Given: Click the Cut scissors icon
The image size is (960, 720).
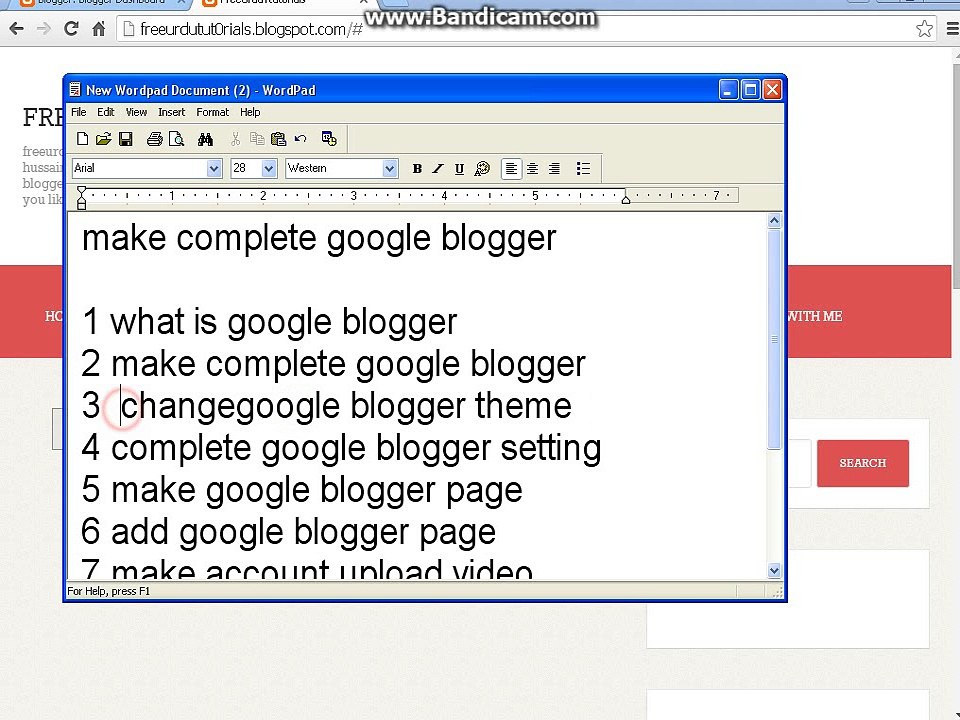Looking at the screenshot, I should click(235, 139).
